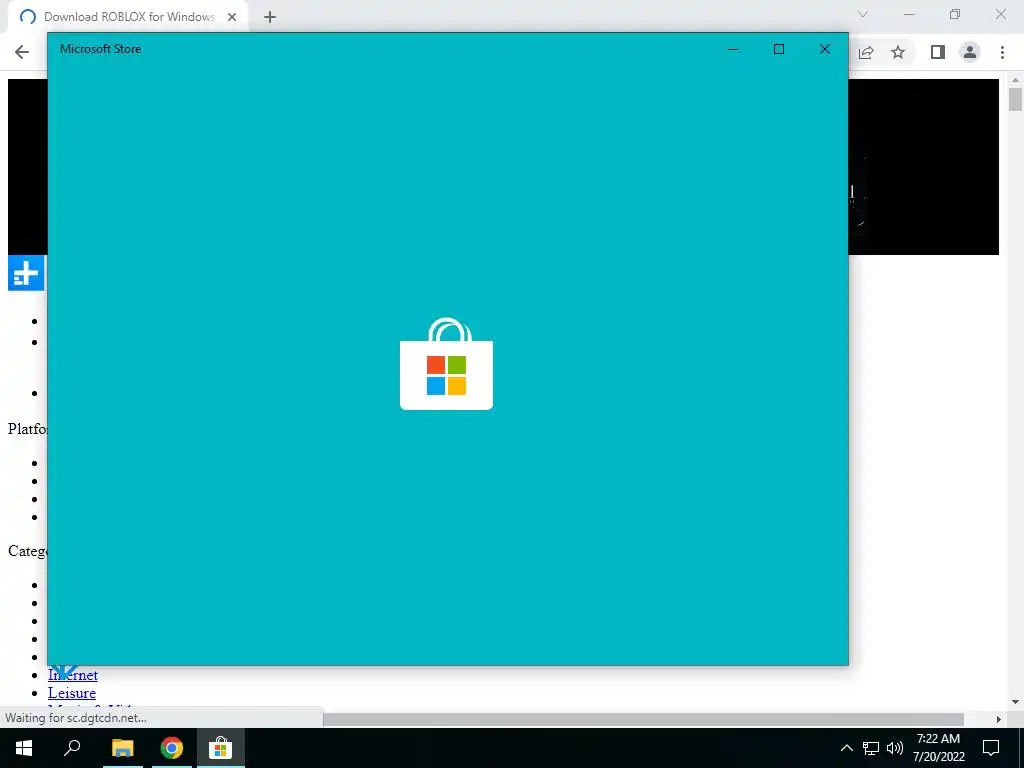Minimize the Chrome window
The image size is (1024, 768).
coord(909,14)
